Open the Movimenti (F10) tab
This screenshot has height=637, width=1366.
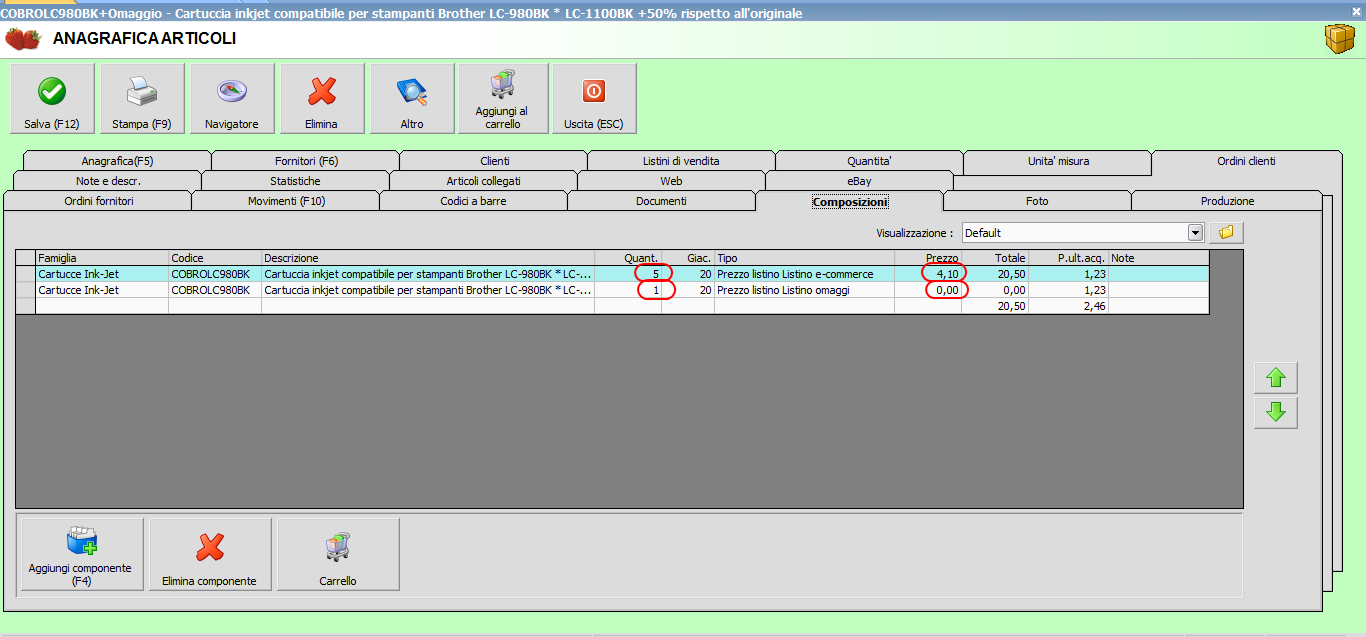286,201
